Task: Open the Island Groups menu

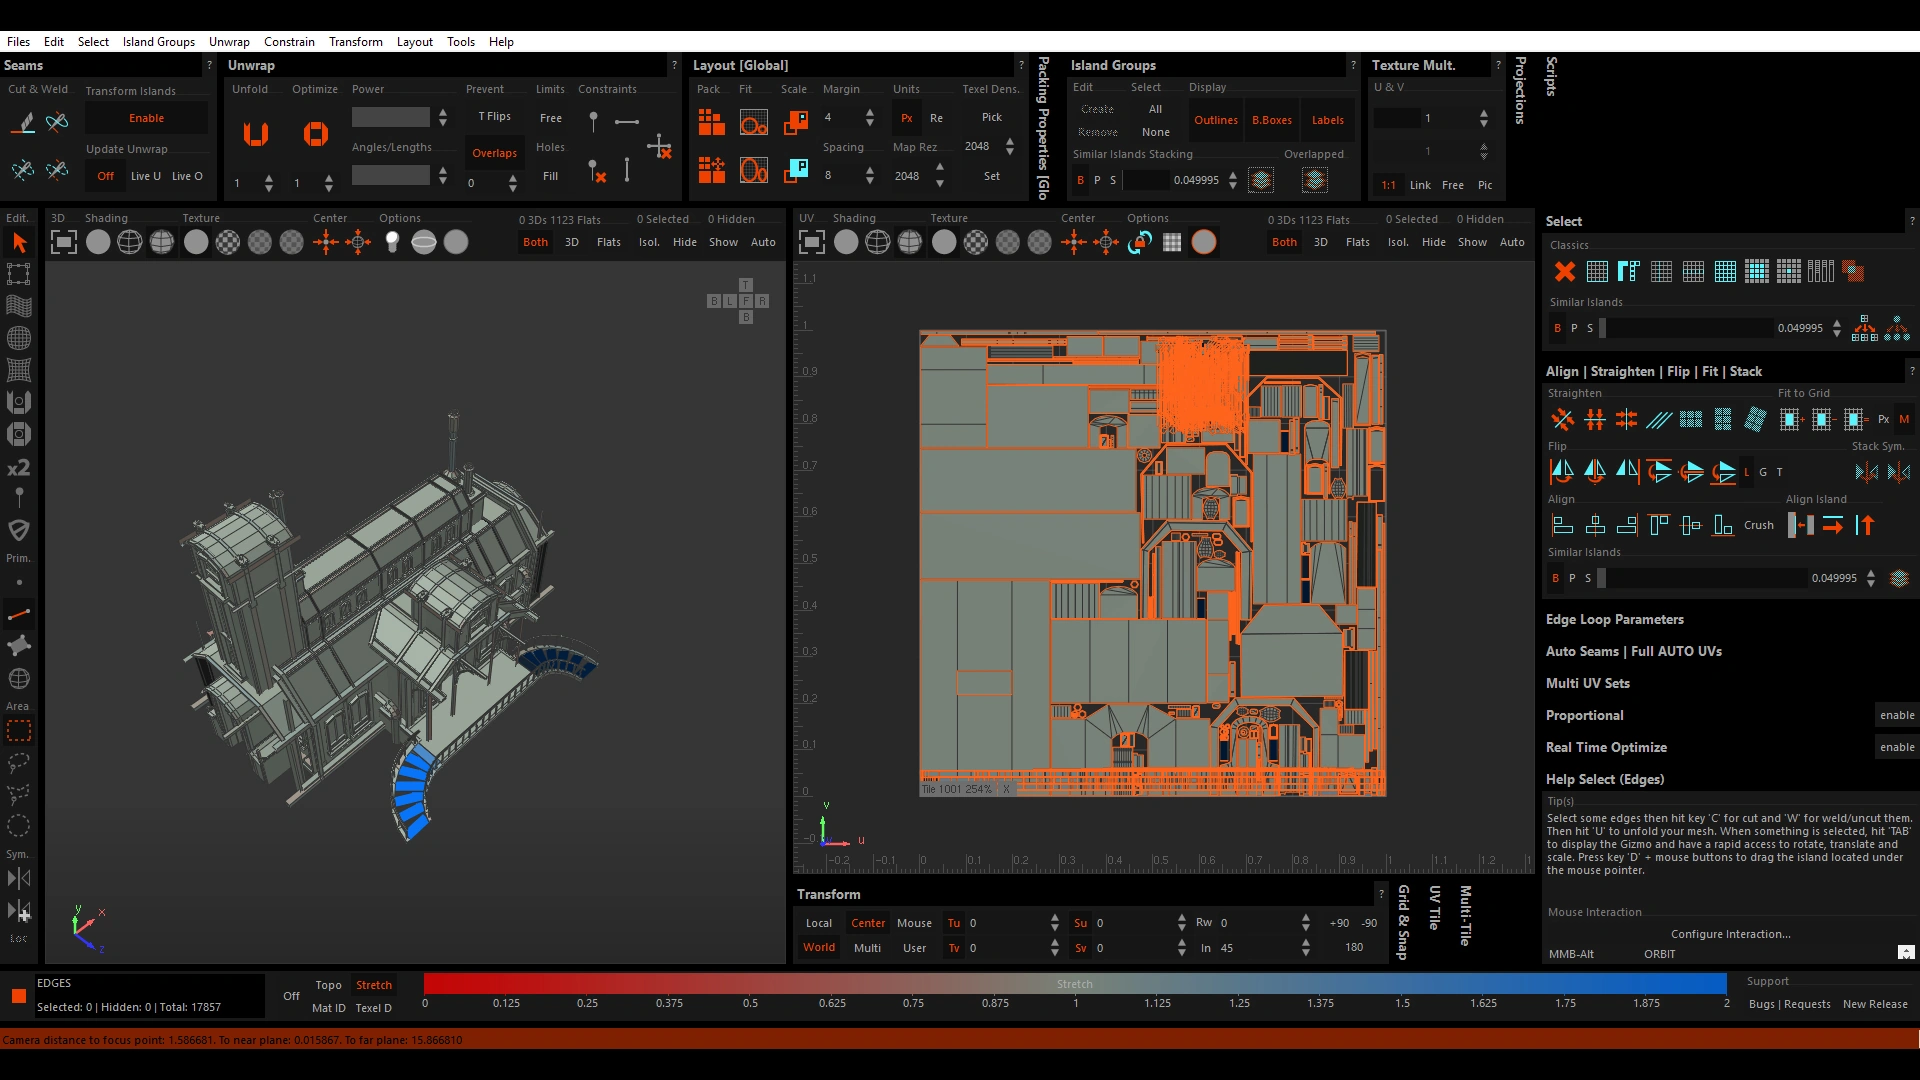Action: (158, 42)
